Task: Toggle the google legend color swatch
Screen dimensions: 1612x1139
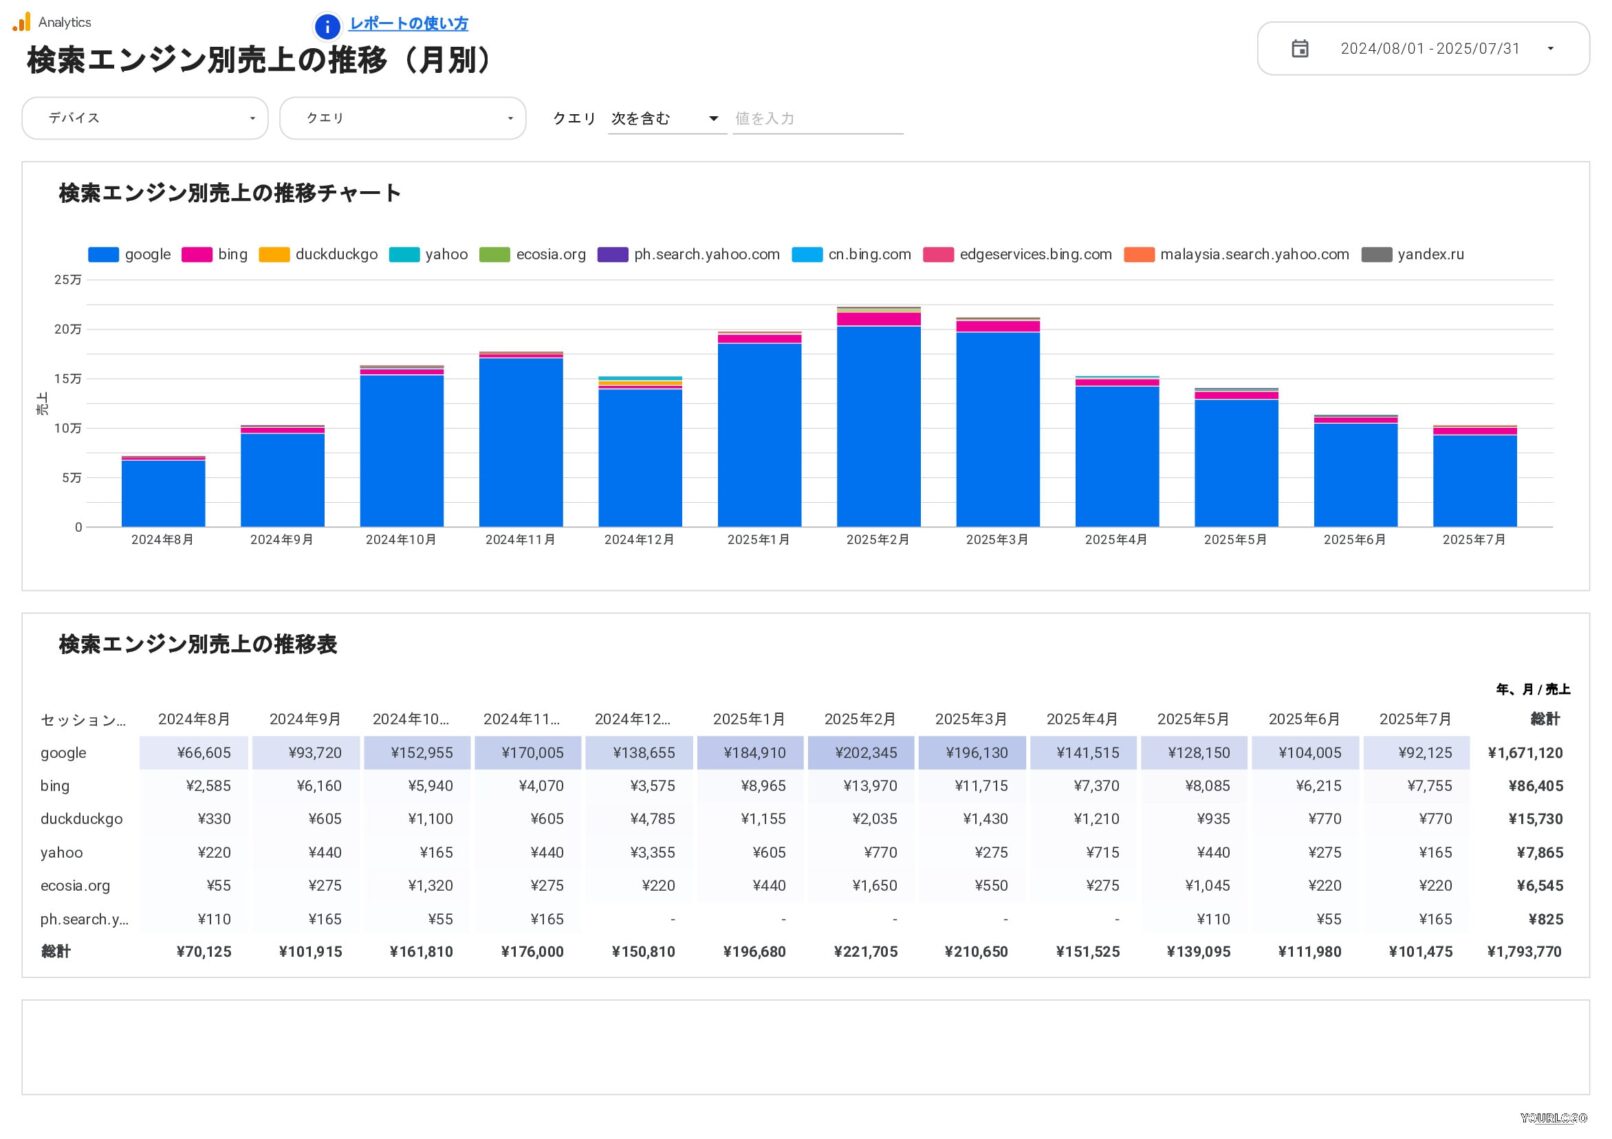Action: (x=103, y=255)
